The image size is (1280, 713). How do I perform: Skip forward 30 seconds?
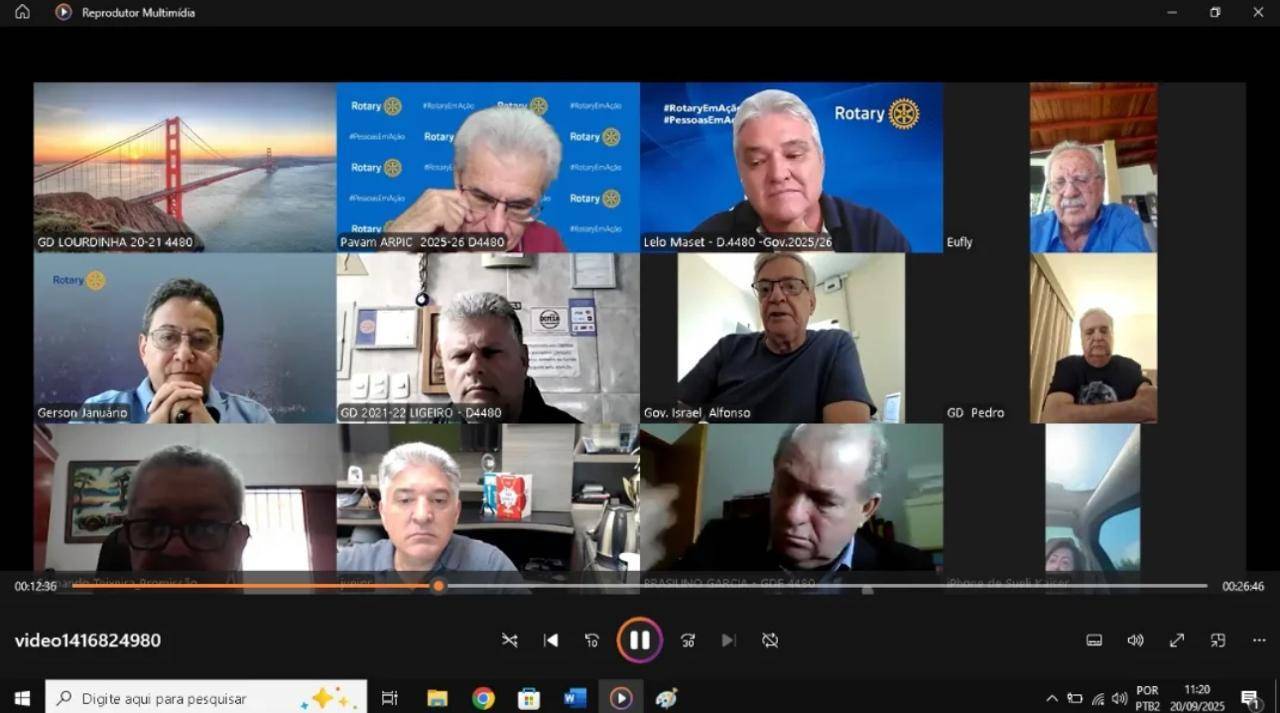click(x=688, y=640)
